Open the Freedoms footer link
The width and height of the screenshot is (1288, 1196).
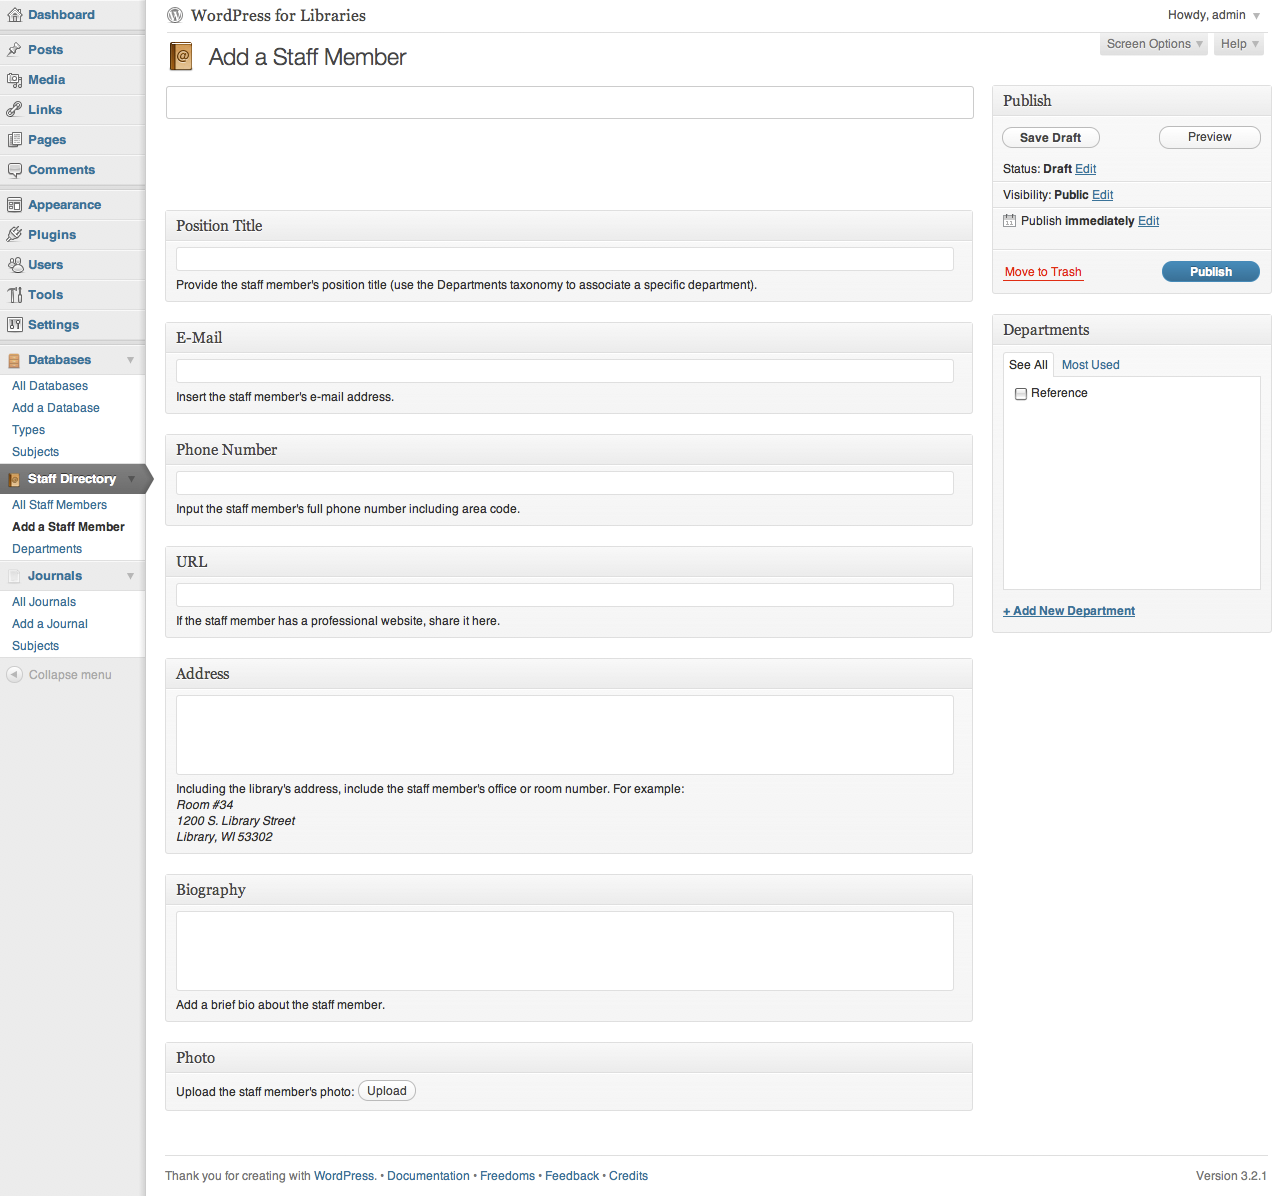point(507,1176)
